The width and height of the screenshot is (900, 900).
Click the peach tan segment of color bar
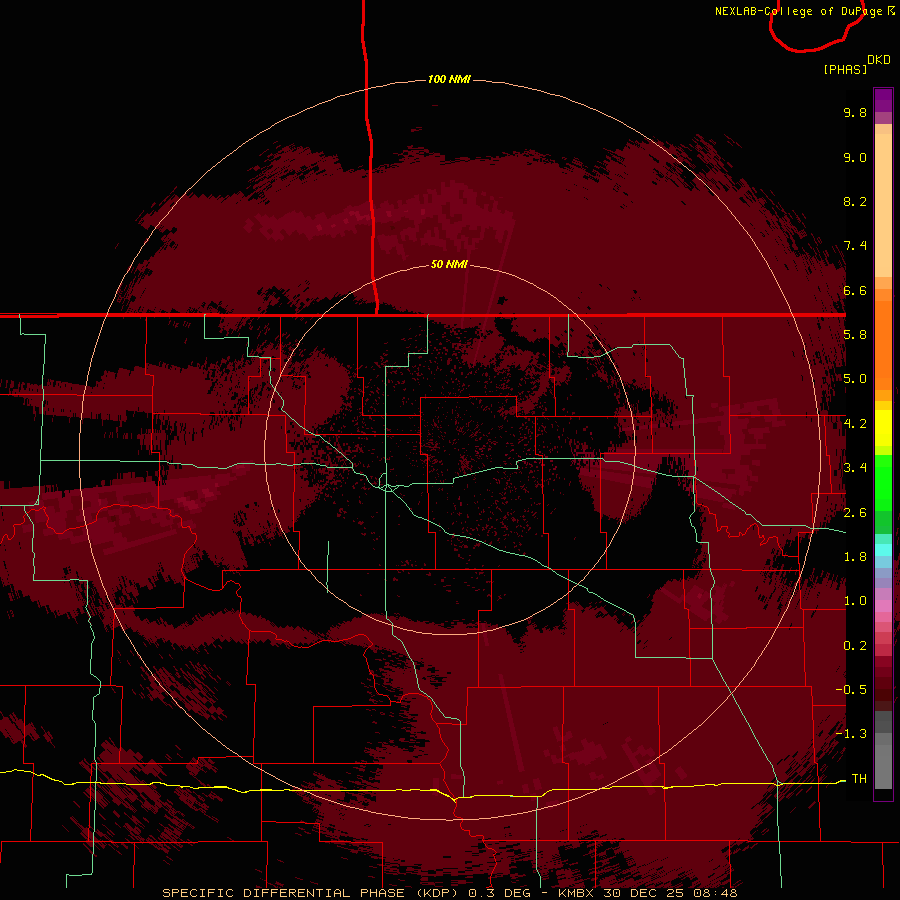pyautogui.click(x=883, y=205)
